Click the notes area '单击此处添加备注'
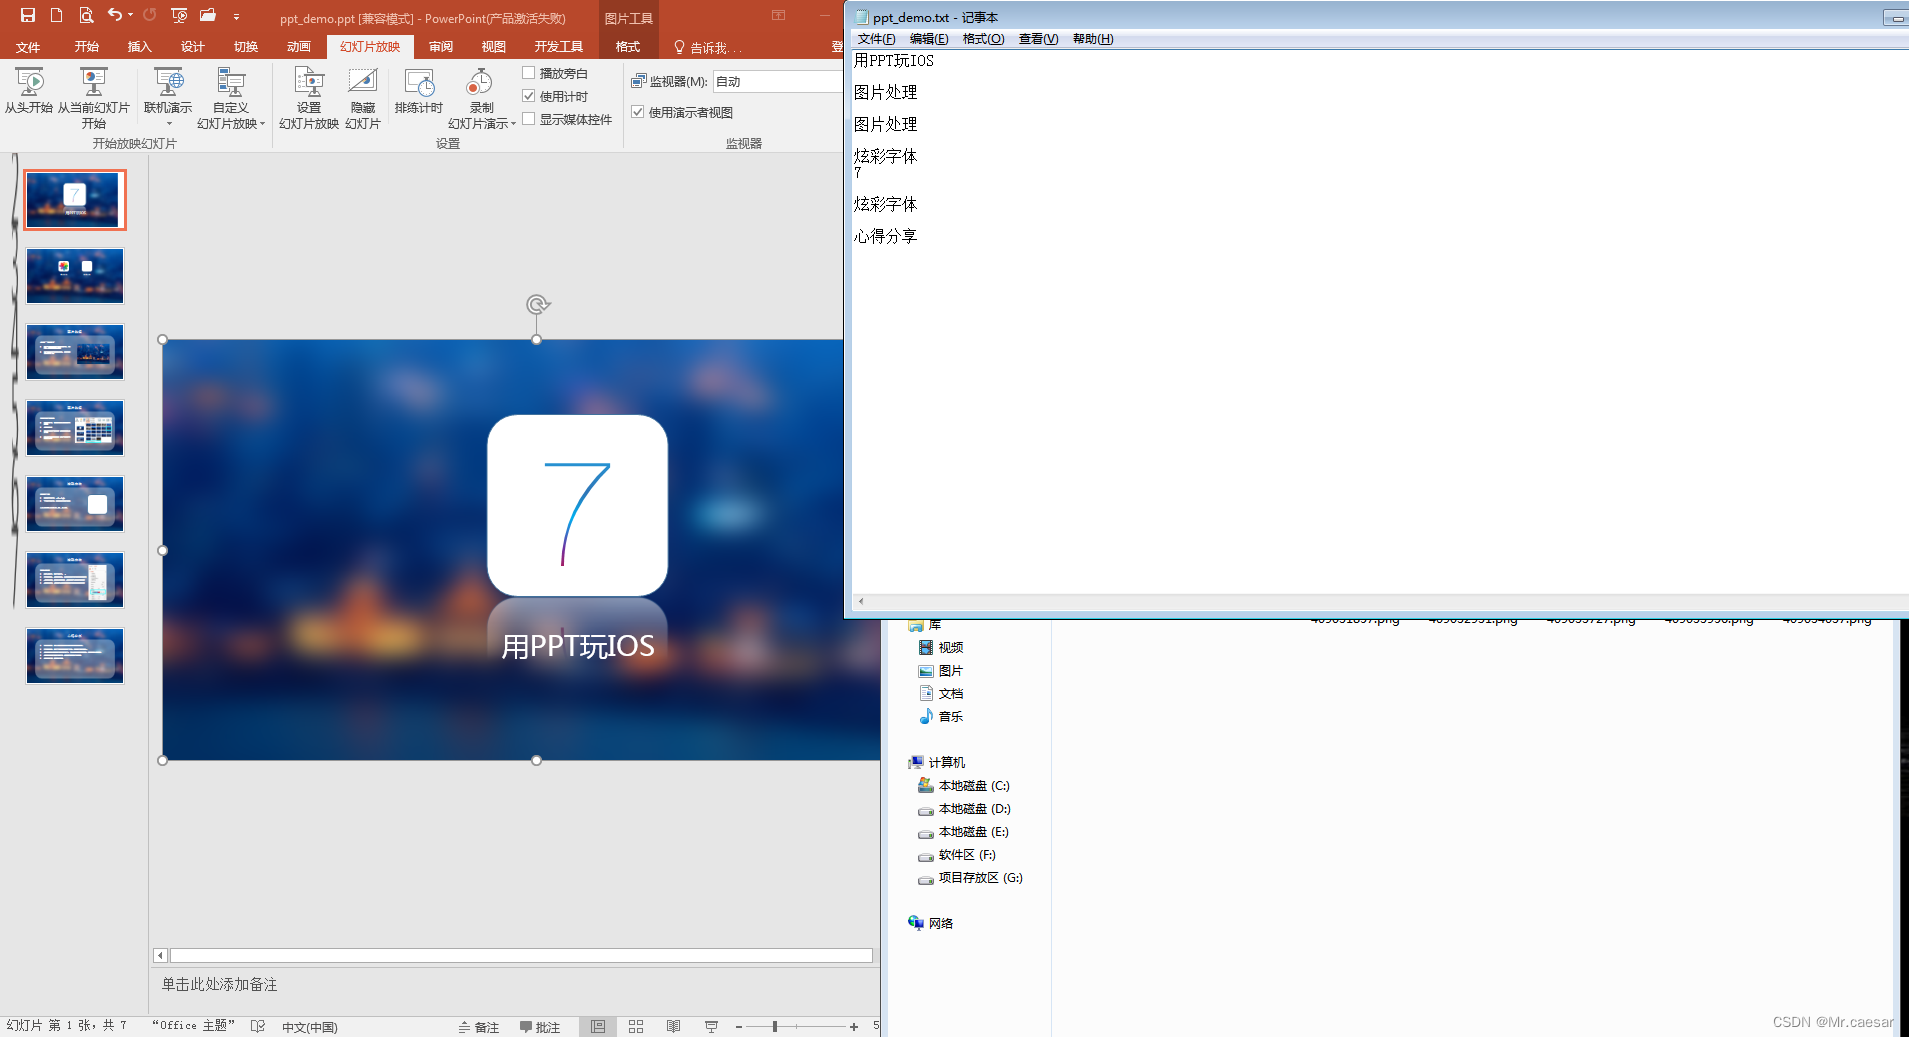The image size is (1909, 1037). (x=220, y=985)
